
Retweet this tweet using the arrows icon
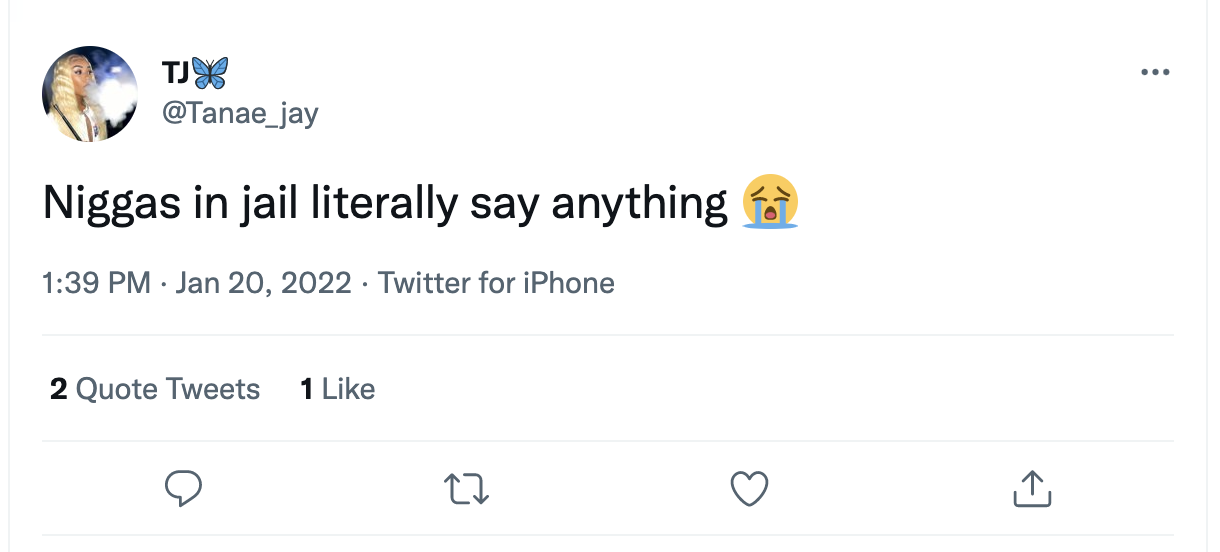point(466,488)
